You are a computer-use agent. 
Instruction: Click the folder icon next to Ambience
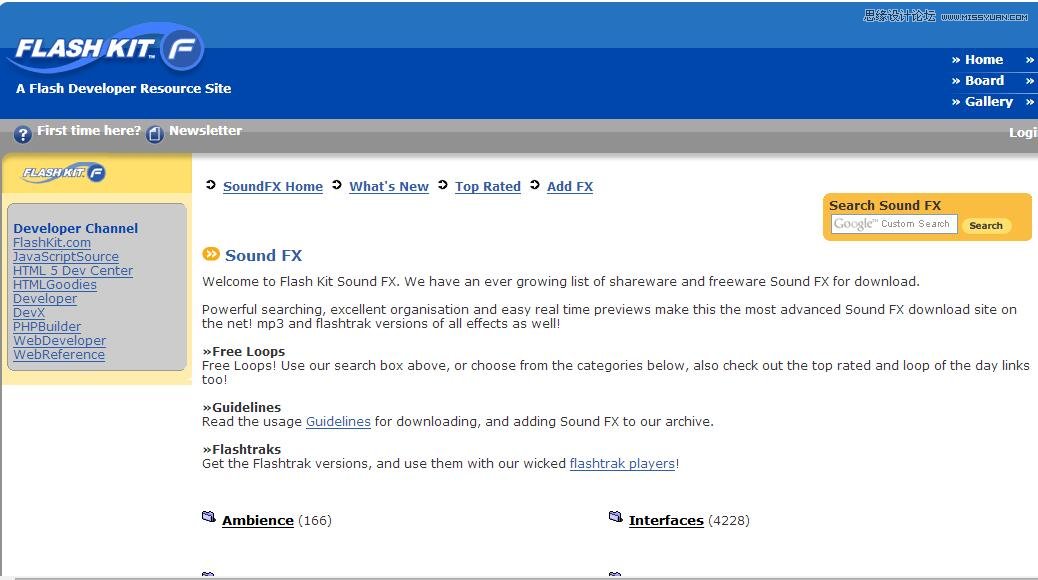pos(209,517)
